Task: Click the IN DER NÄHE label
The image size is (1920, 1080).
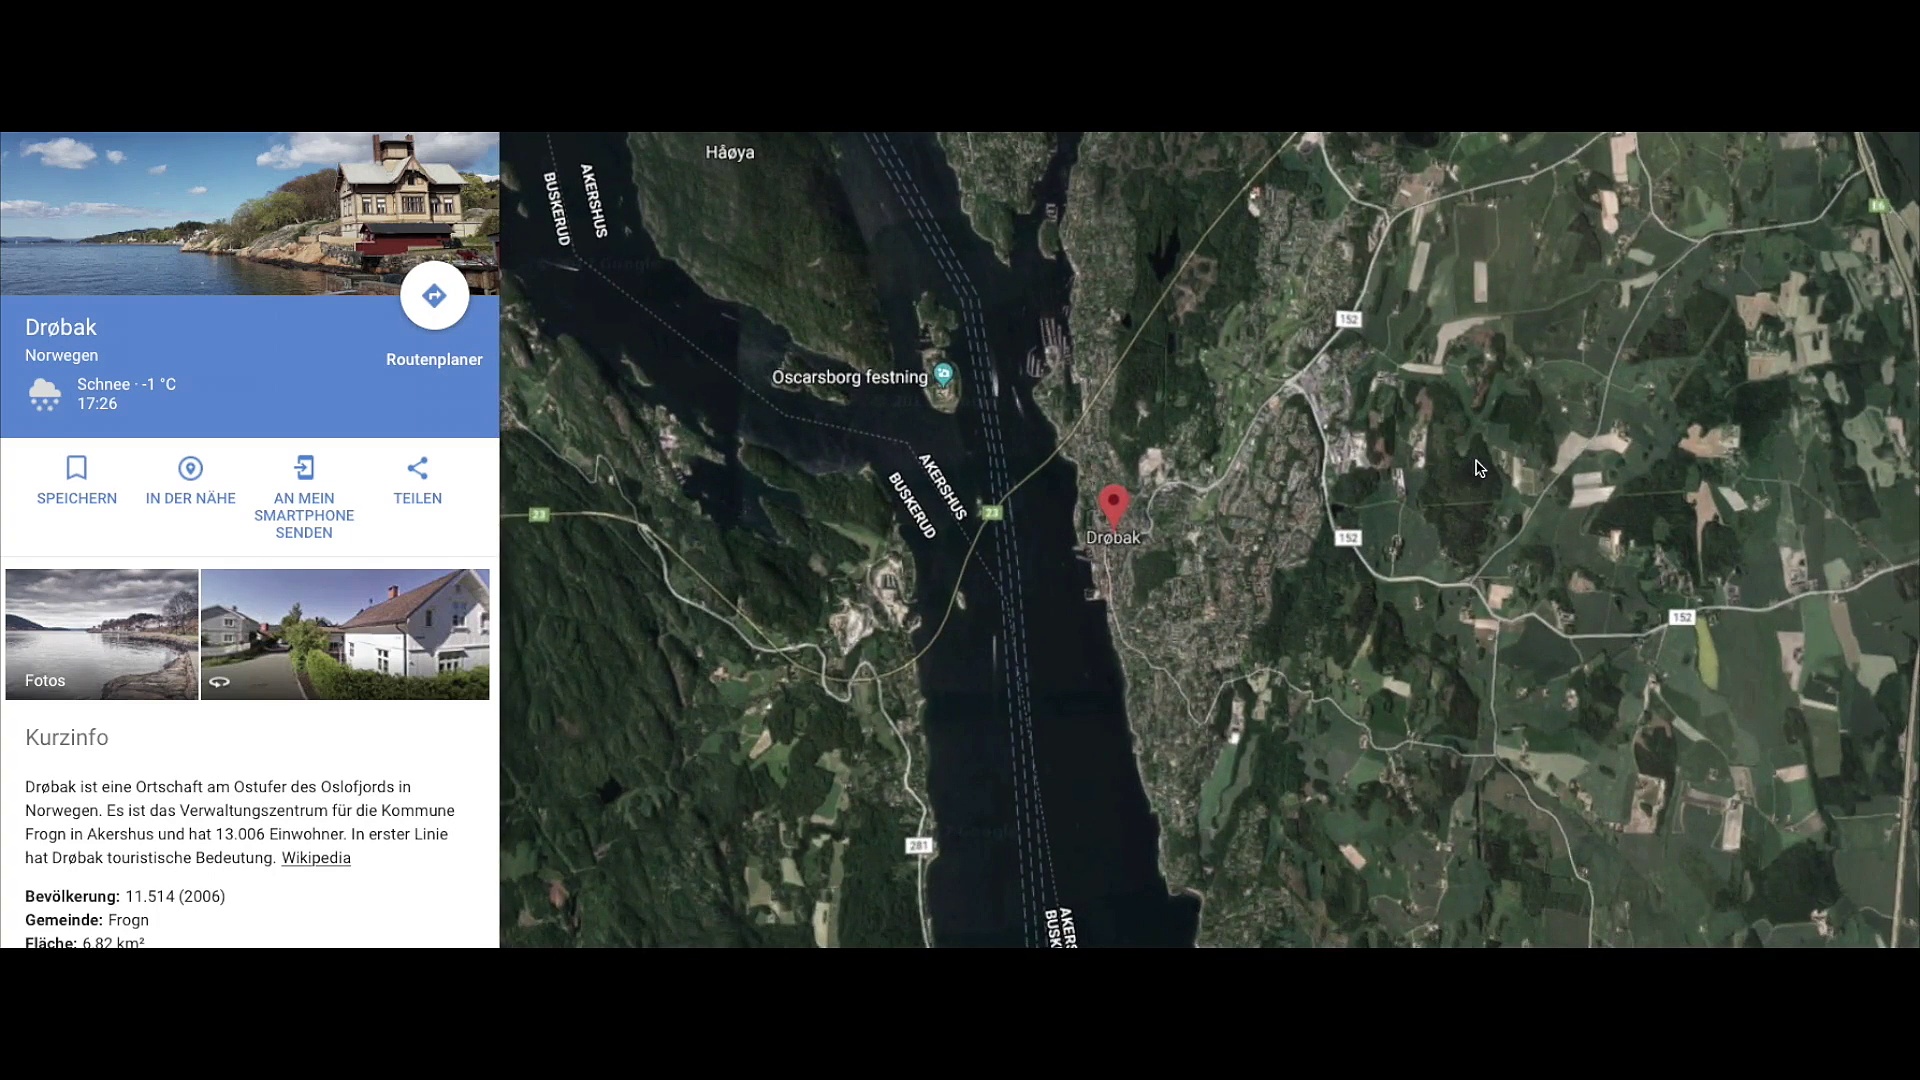Action: pos(190,499)
